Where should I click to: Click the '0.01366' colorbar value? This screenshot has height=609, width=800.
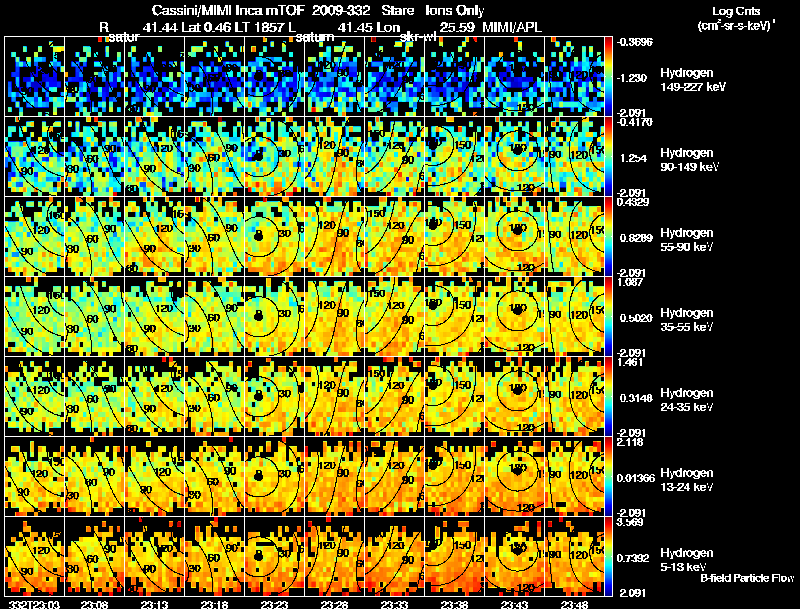tap(636, 478)
